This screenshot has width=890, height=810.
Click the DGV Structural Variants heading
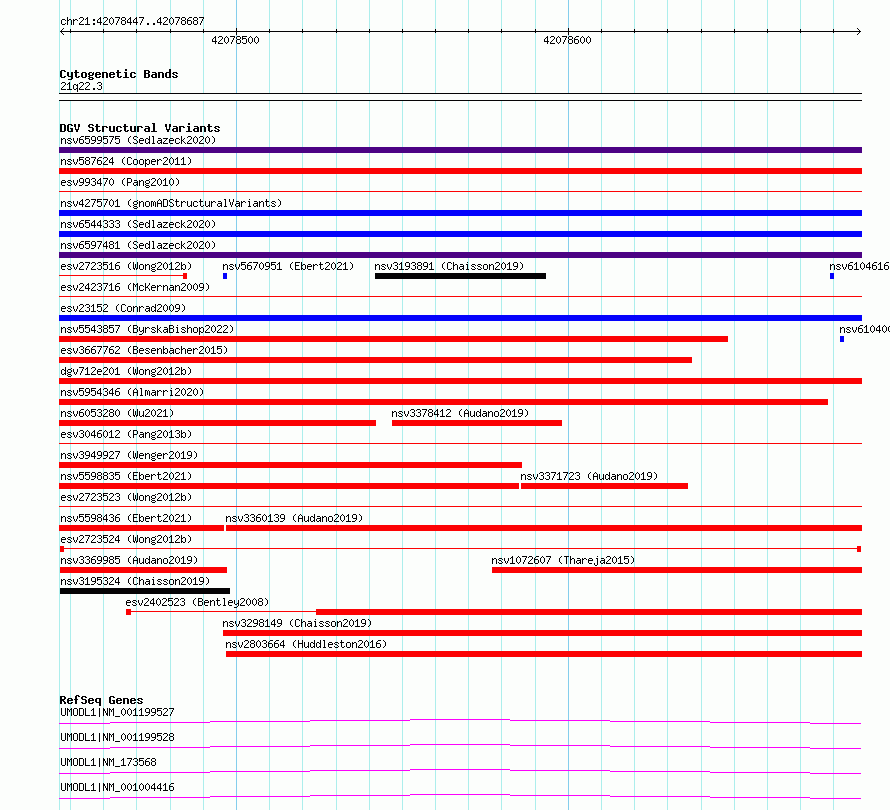tap(140, 128)
